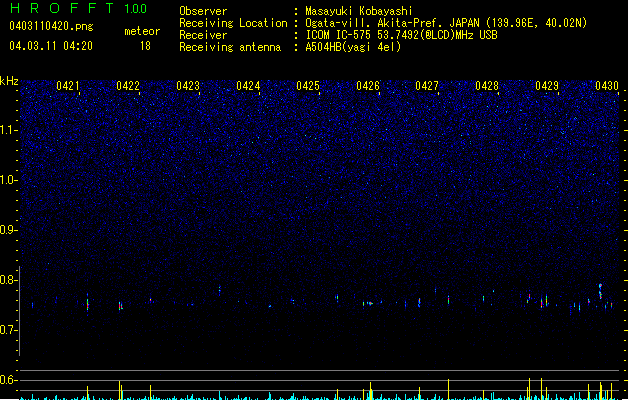Click the date stamp 04.03.11 04:20
Image resolution: width=629 pixels, height=400 pixels.
click(x=51, y=46)
